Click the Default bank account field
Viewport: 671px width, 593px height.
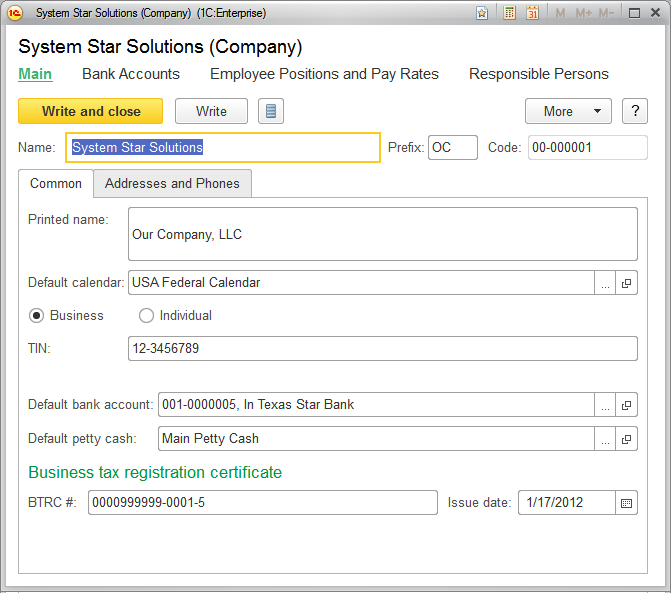tap(376, 405)
